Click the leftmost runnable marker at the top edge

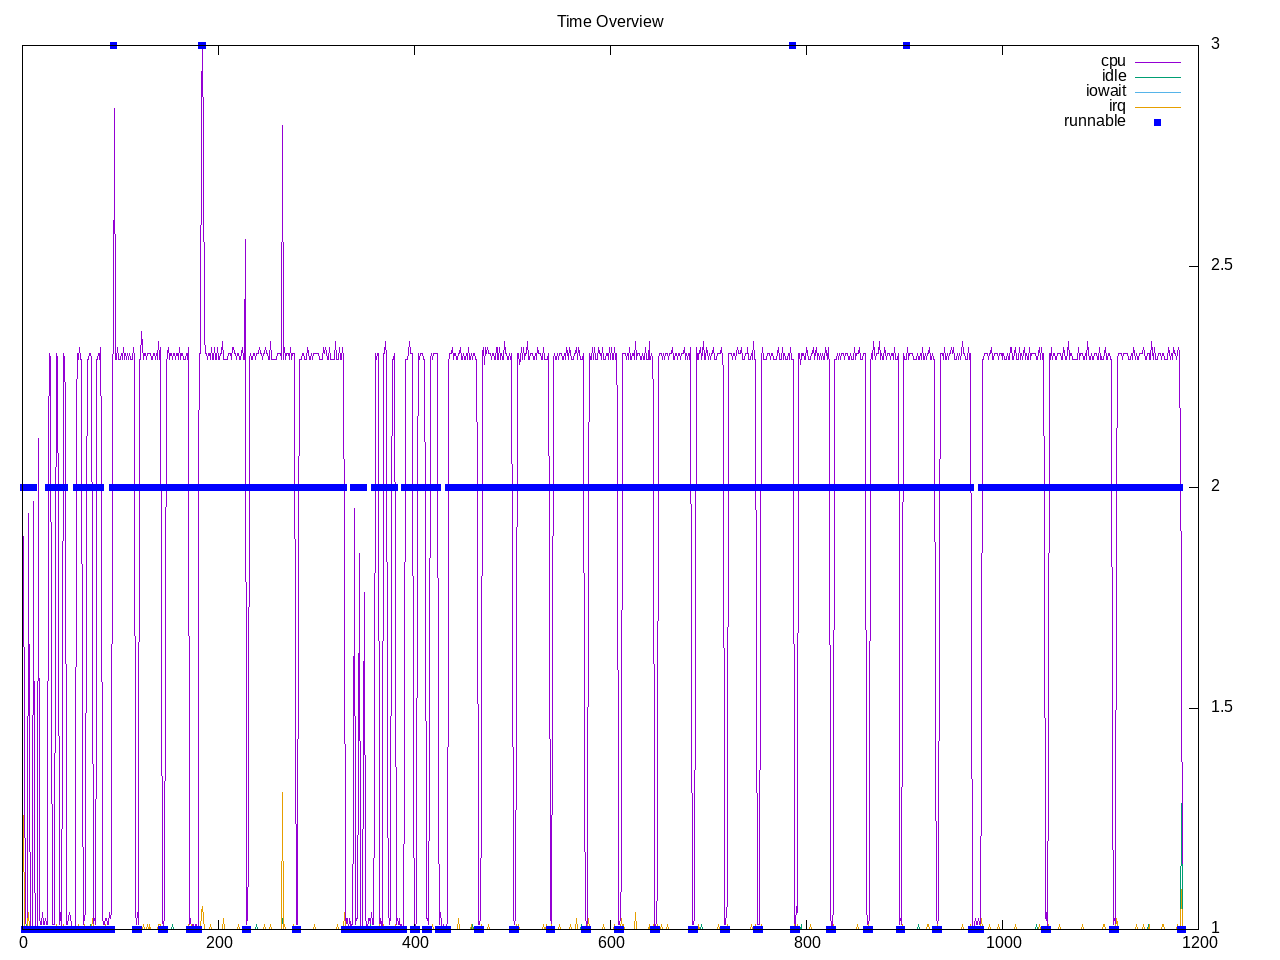tap(113, 45)
